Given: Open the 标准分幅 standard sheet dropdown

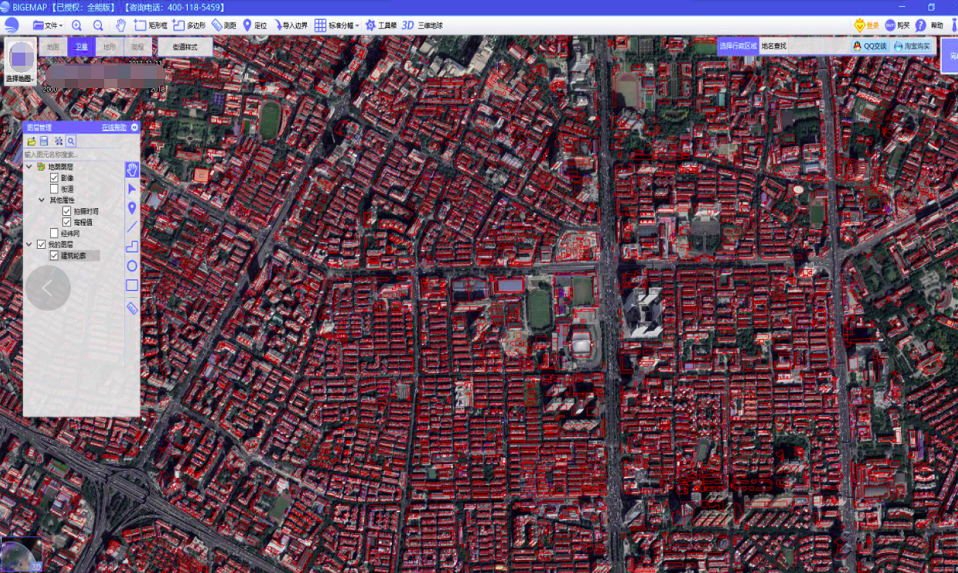Looking at the screenshot, I should pyautogui.click(x=337, y=25).
